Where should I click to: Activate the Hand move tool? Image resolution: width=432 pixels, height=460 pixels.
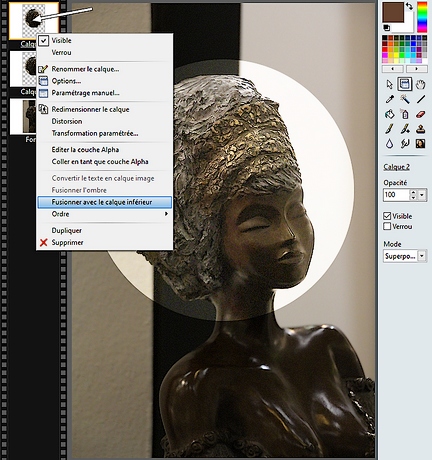[420, 84]
